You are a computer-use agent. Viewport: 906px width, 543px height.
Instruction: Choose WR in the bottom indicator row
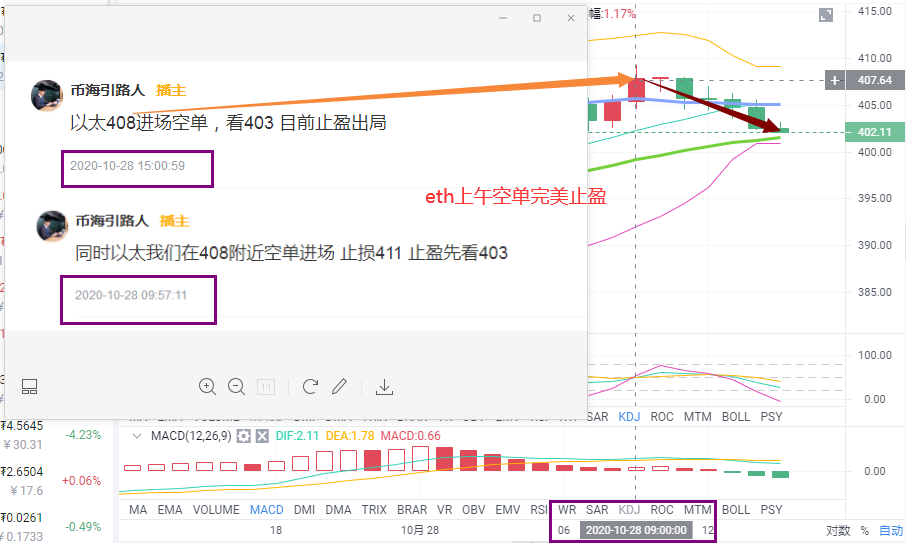pyautogui.click(x=567, y=509)
